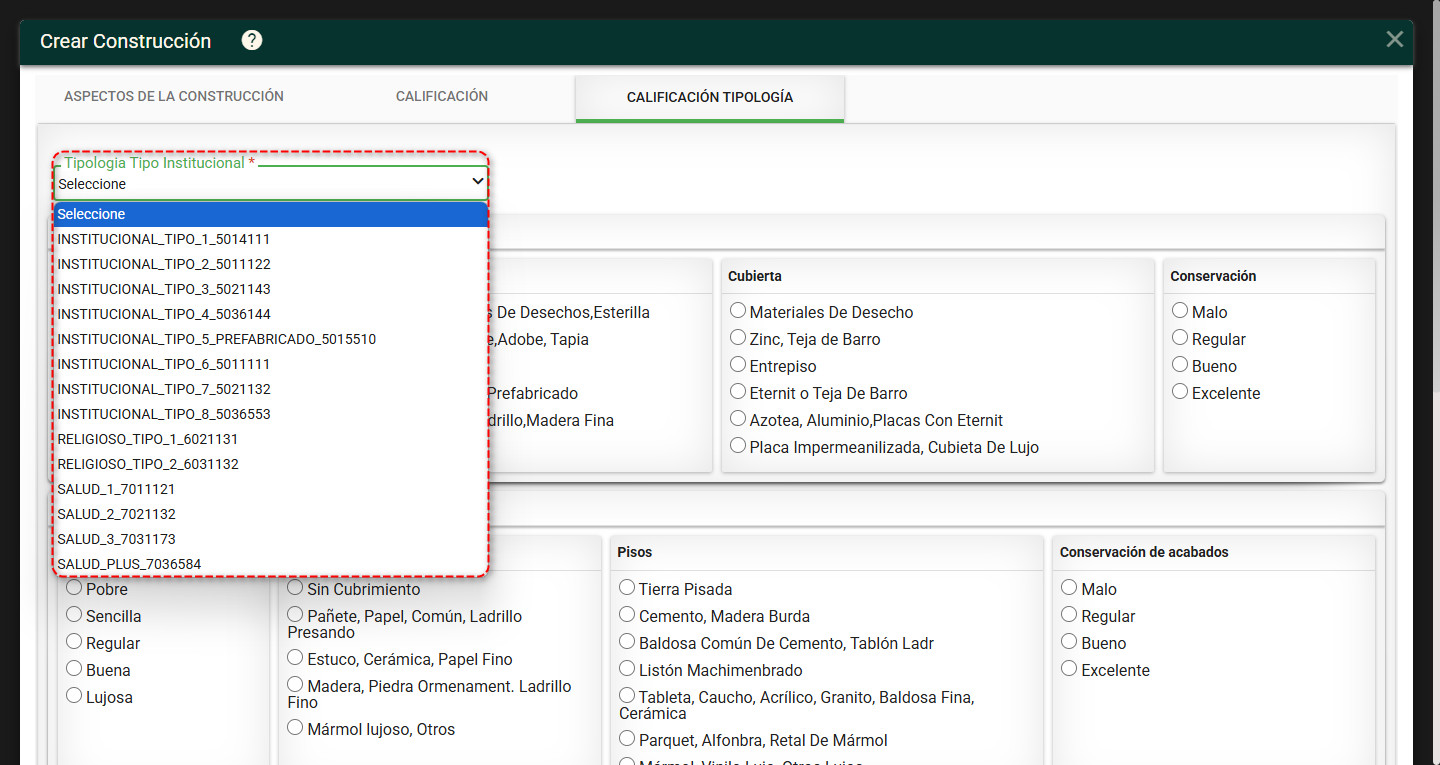Set Conservación de acabados to Regular
This screenshot has height=765, width=1440.
click(1069, 615)
